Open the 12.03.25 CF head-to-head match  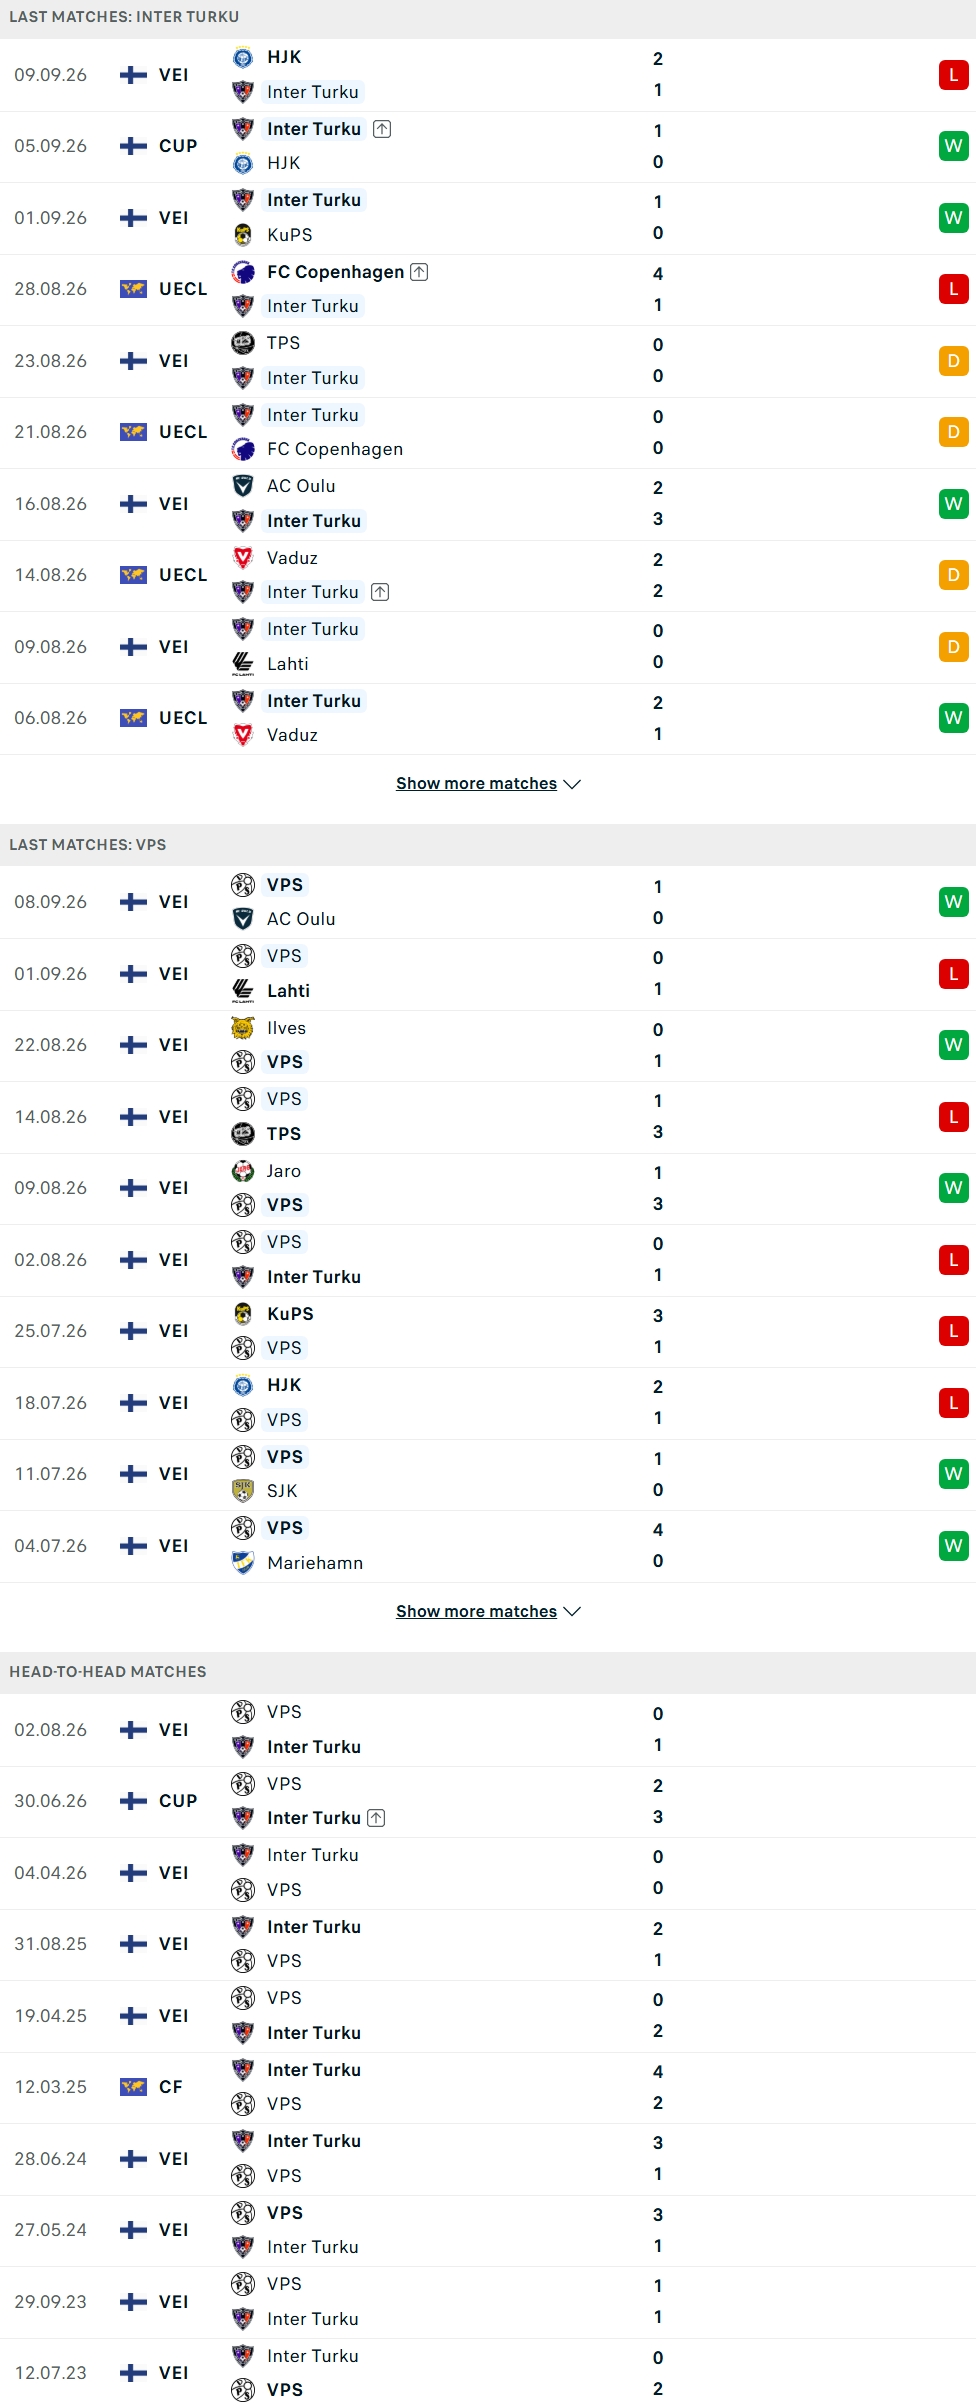[x=488, y=2087]
